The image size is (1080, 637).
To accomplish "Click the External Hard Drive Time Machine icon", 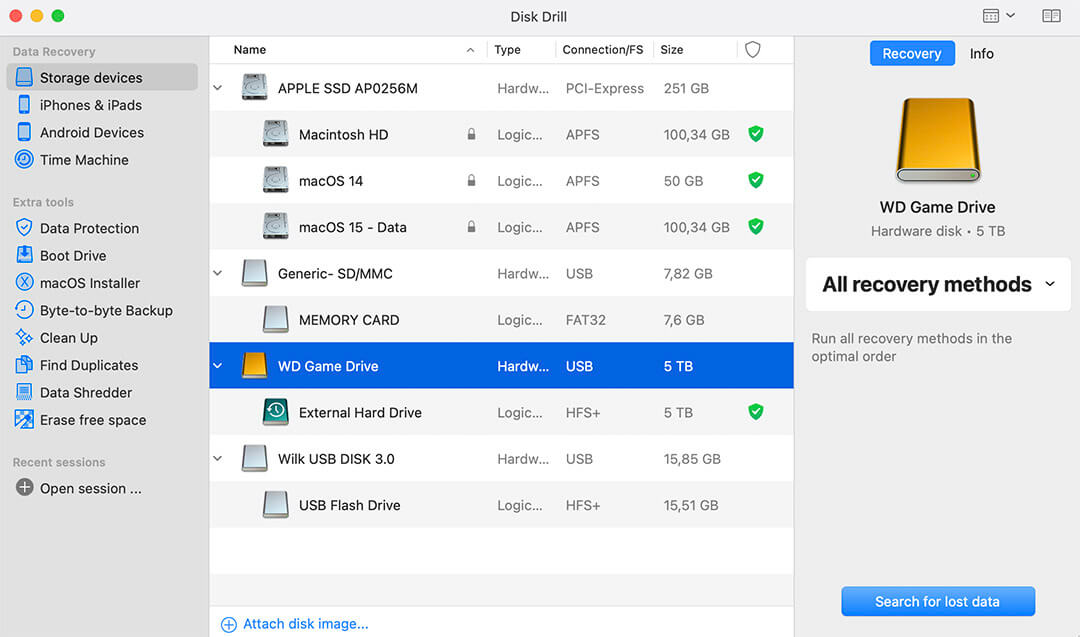I will tap(276, 412).
